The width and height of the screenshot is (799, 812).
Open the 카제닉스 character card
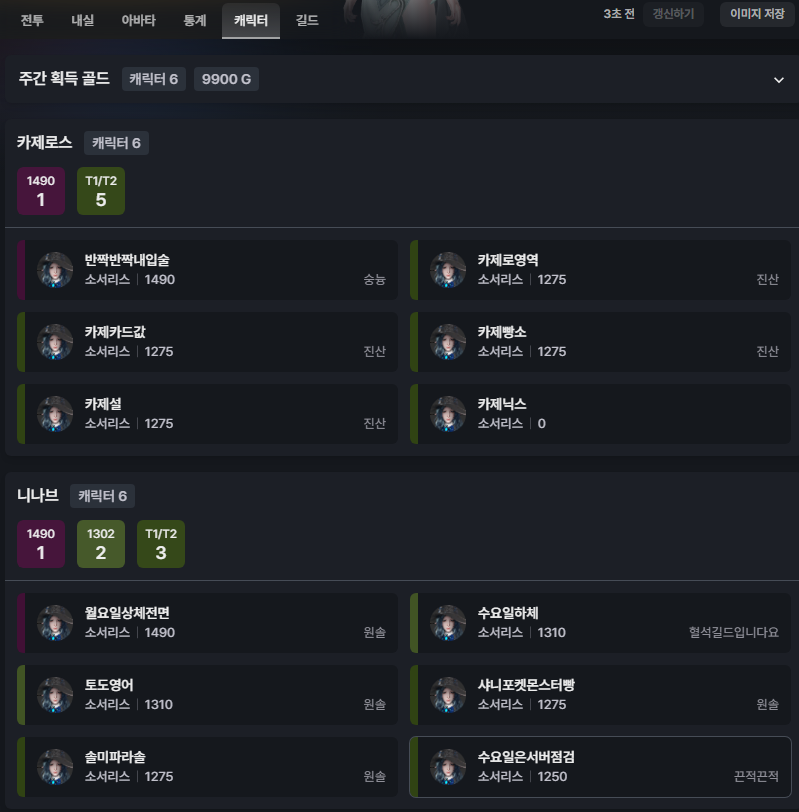point(600,414)
